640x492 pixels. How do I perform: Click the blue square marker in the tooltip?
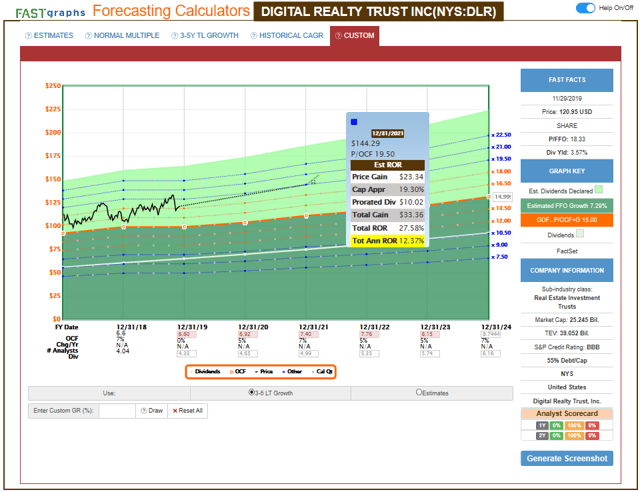pos(354,122)
